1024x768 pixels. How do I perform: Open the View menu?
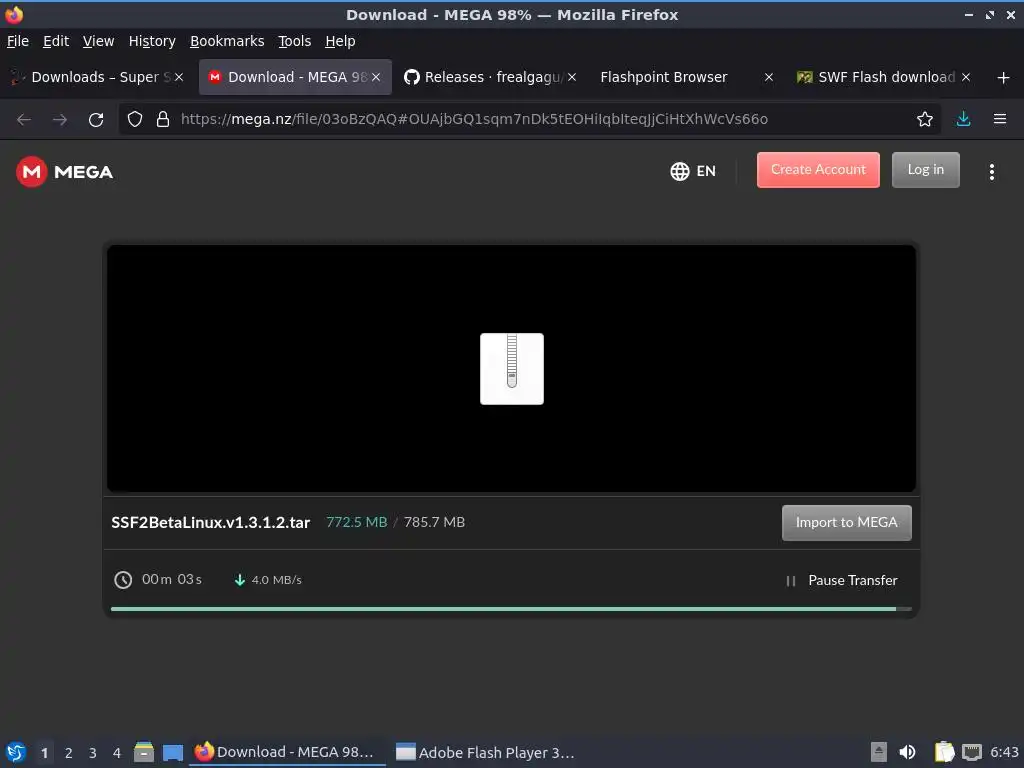[x=99, y=41]
